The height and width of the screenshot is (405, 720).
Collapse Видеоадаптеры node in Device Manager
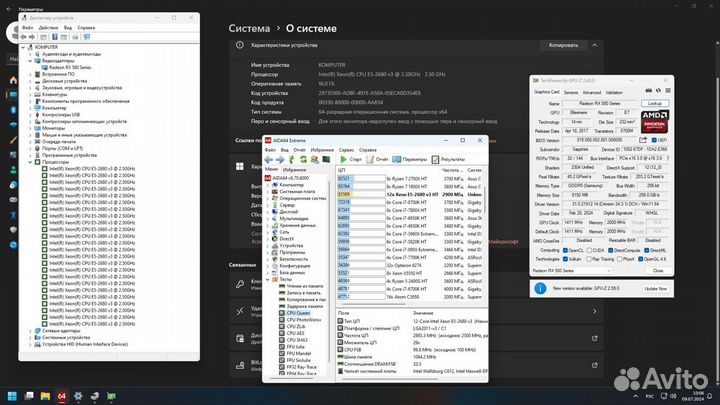click(x=31, y=61)
